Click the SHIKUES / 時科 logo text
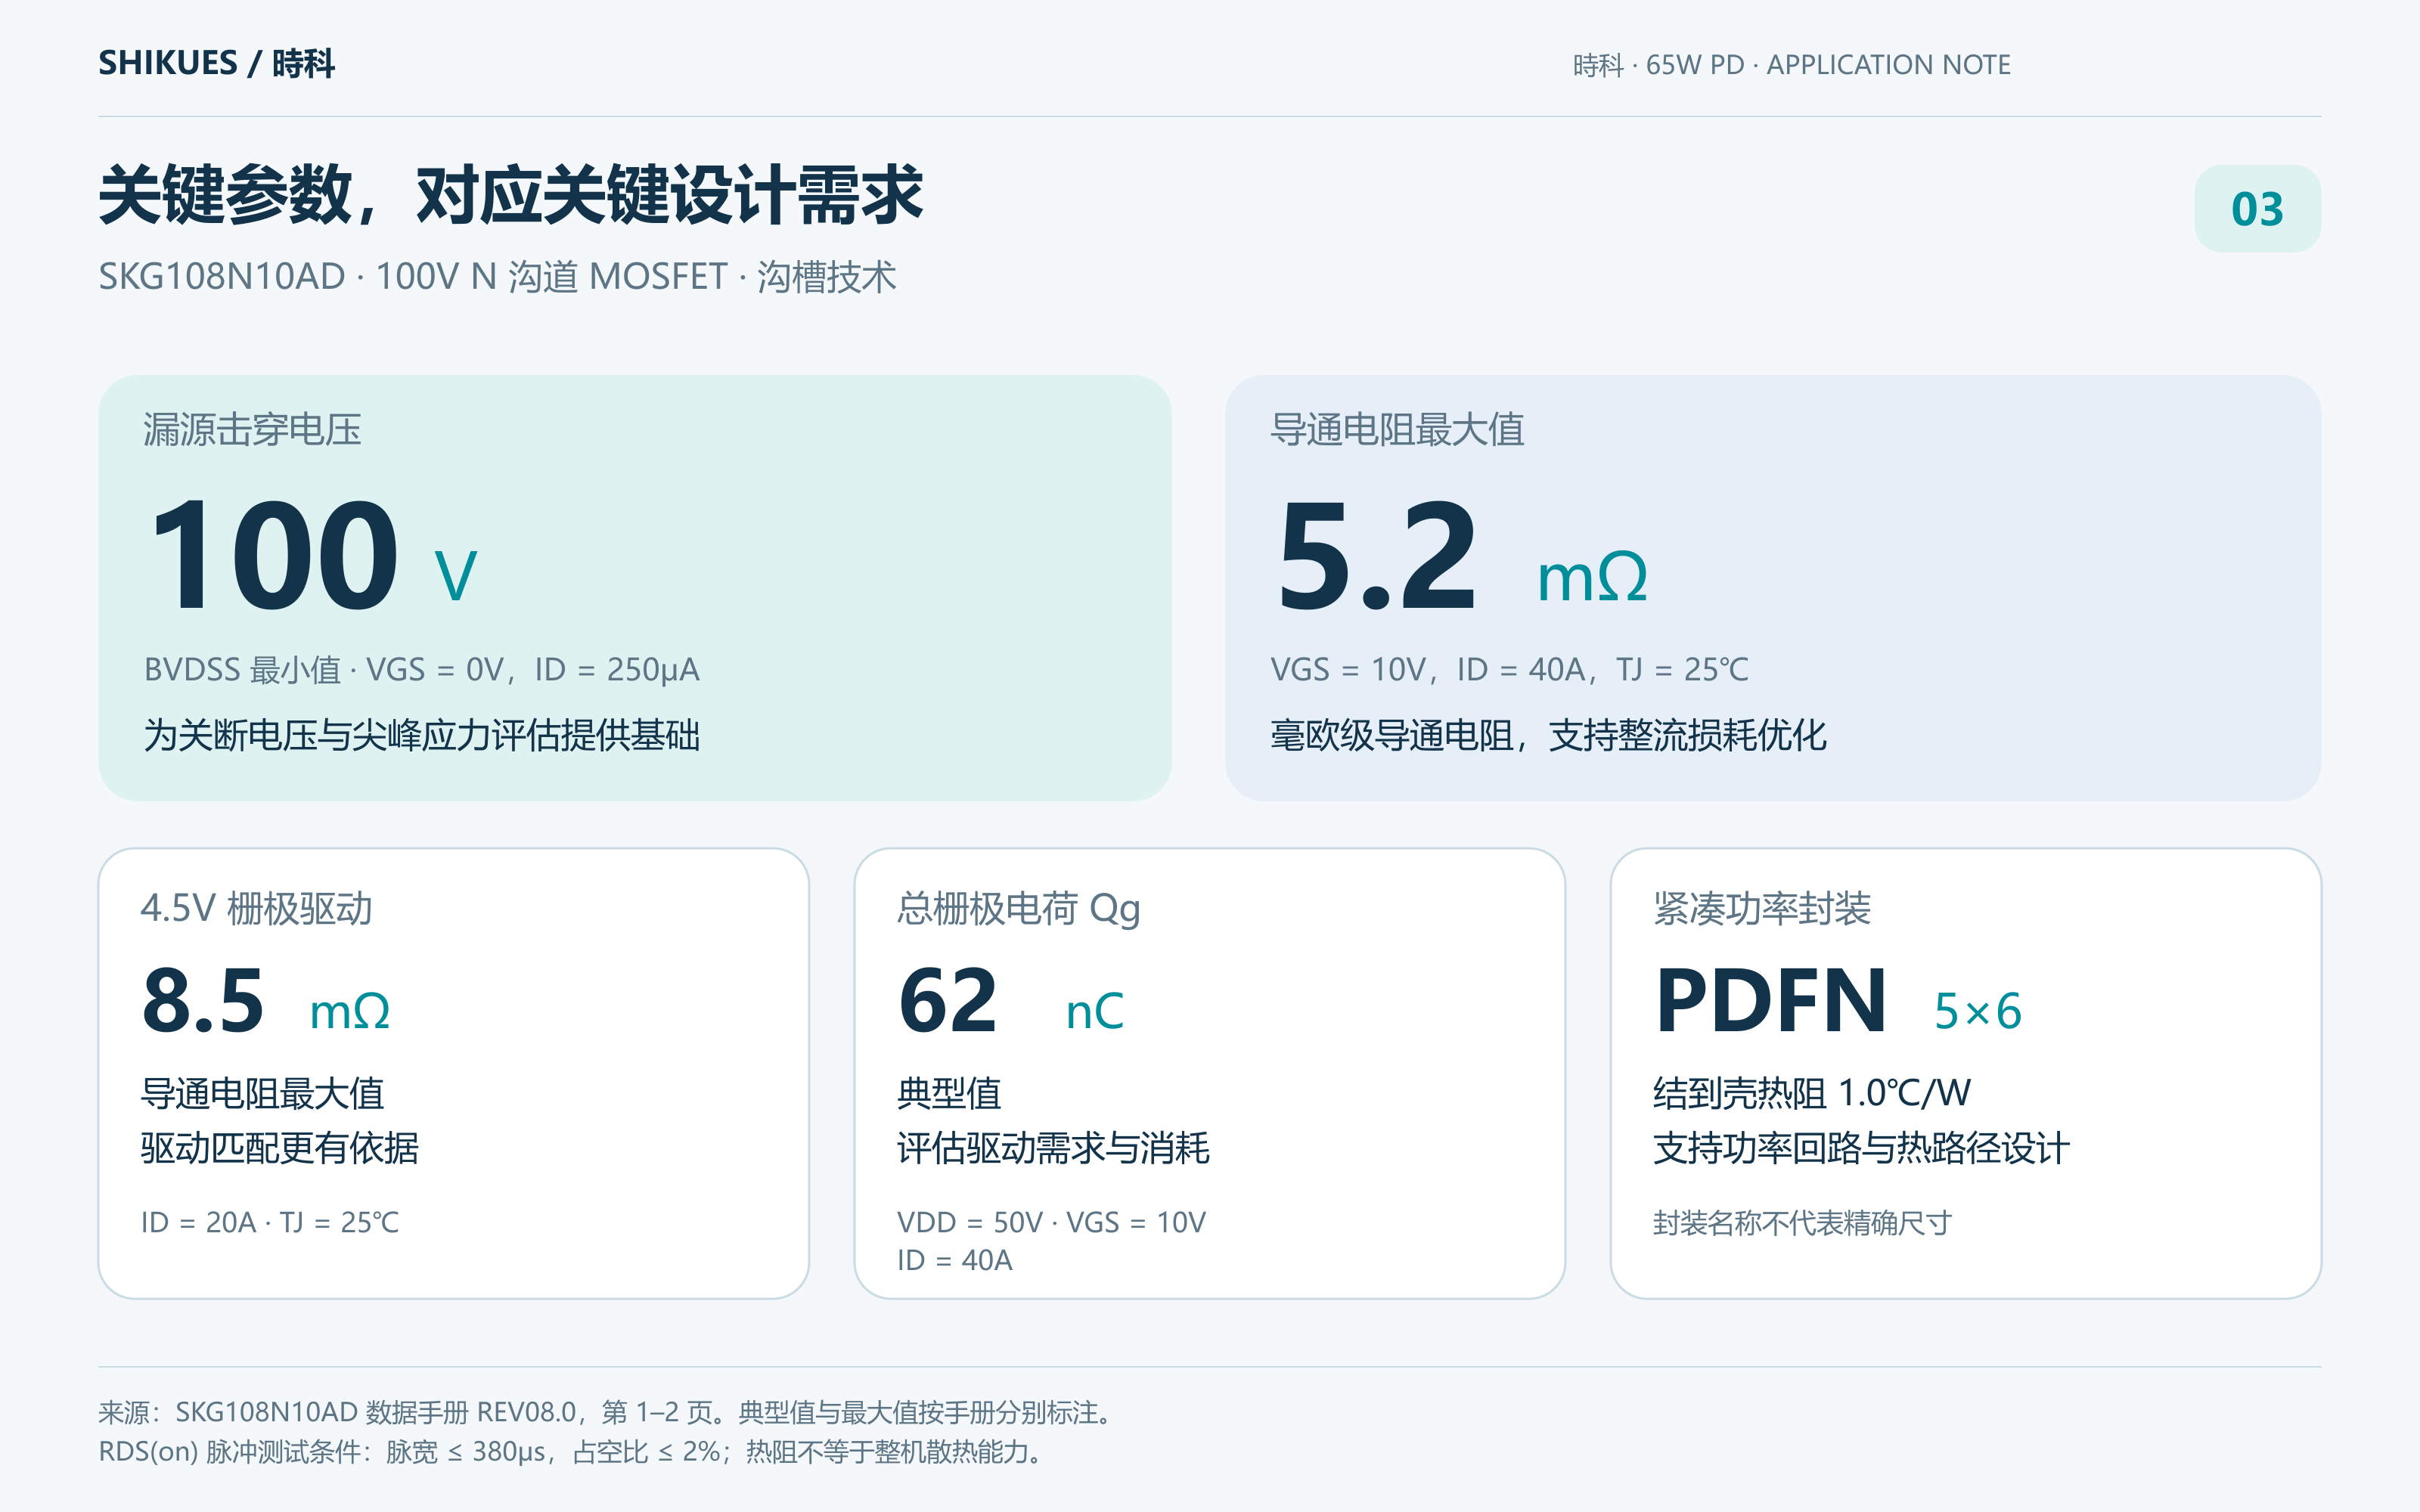The image size is (2420, 1512). point(216,63)
